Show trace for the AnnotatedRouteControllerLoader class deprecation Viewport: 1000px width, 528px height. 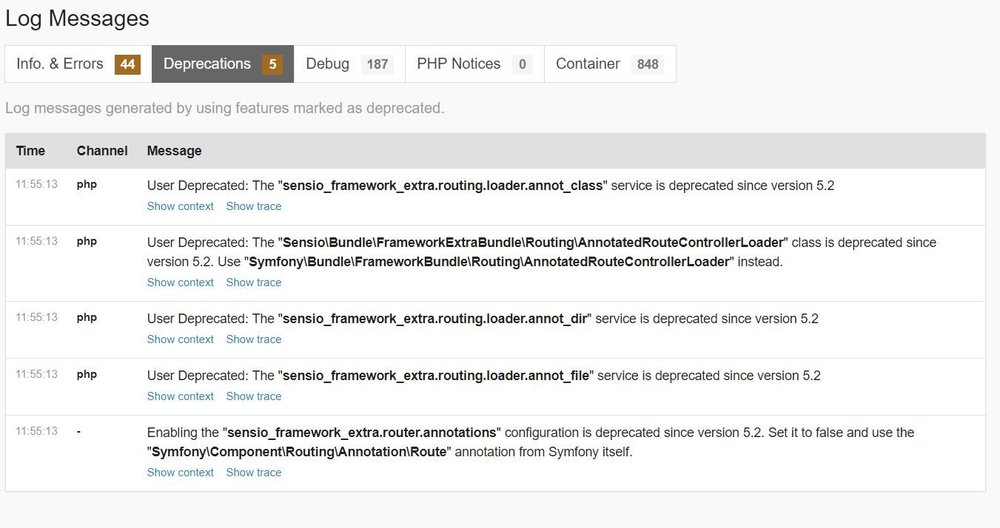(254, 282)
